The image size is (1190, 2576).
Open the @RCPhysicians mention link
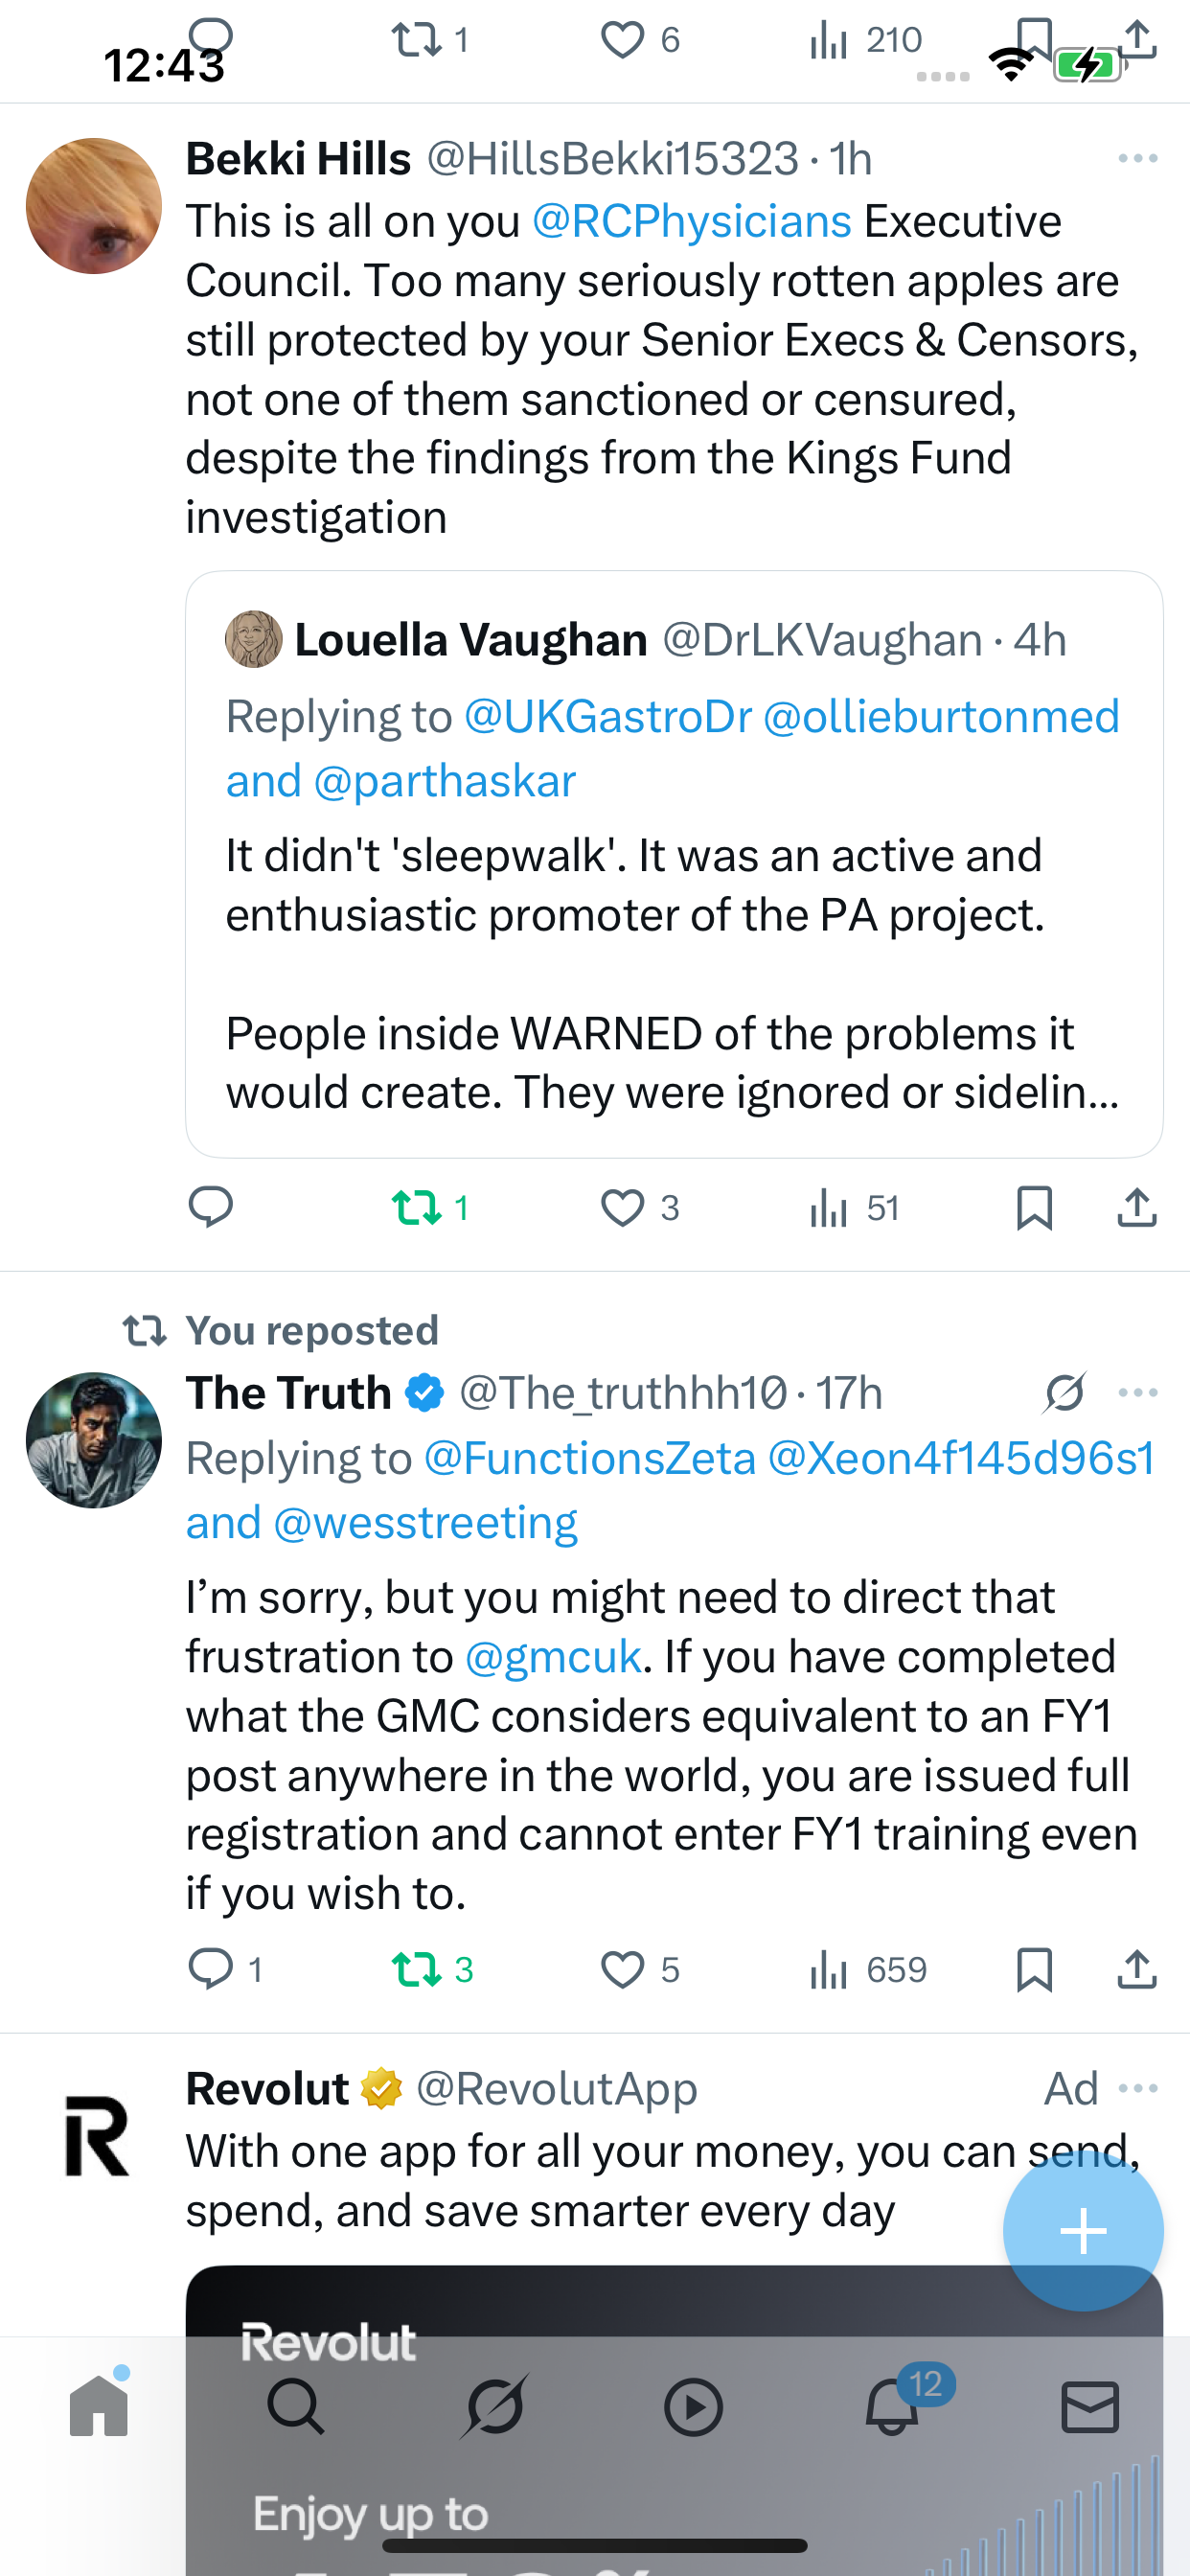tap(691, 221)
